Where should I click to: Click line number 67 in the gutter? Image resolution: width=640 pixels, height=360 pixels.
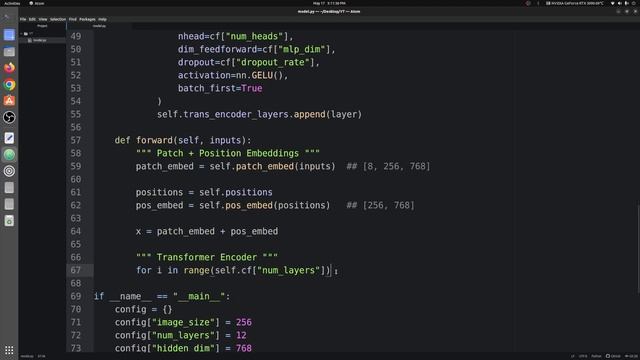click(76, 270)
